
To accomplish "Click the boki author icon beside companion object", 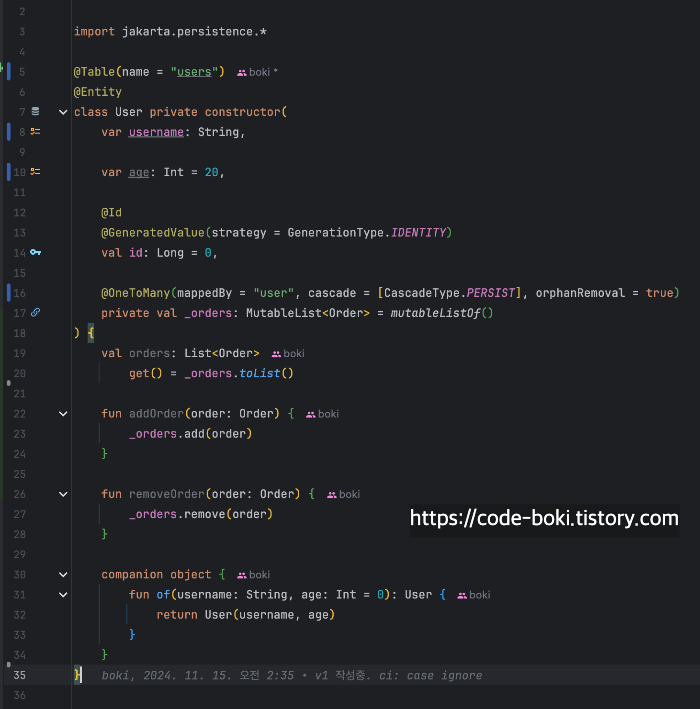I will pyautogui.click(x=242, y=575).
